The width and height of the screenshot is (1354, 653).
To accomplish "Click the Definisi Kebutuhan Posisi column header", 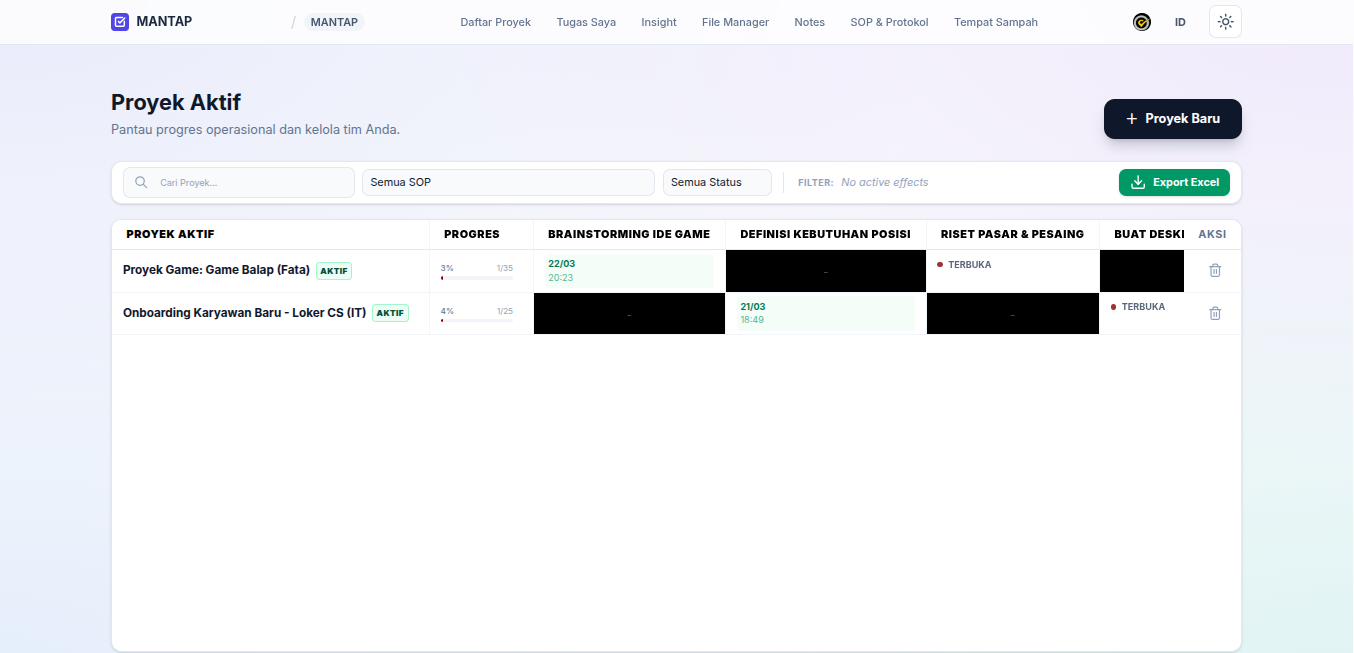I will (825, 234).
